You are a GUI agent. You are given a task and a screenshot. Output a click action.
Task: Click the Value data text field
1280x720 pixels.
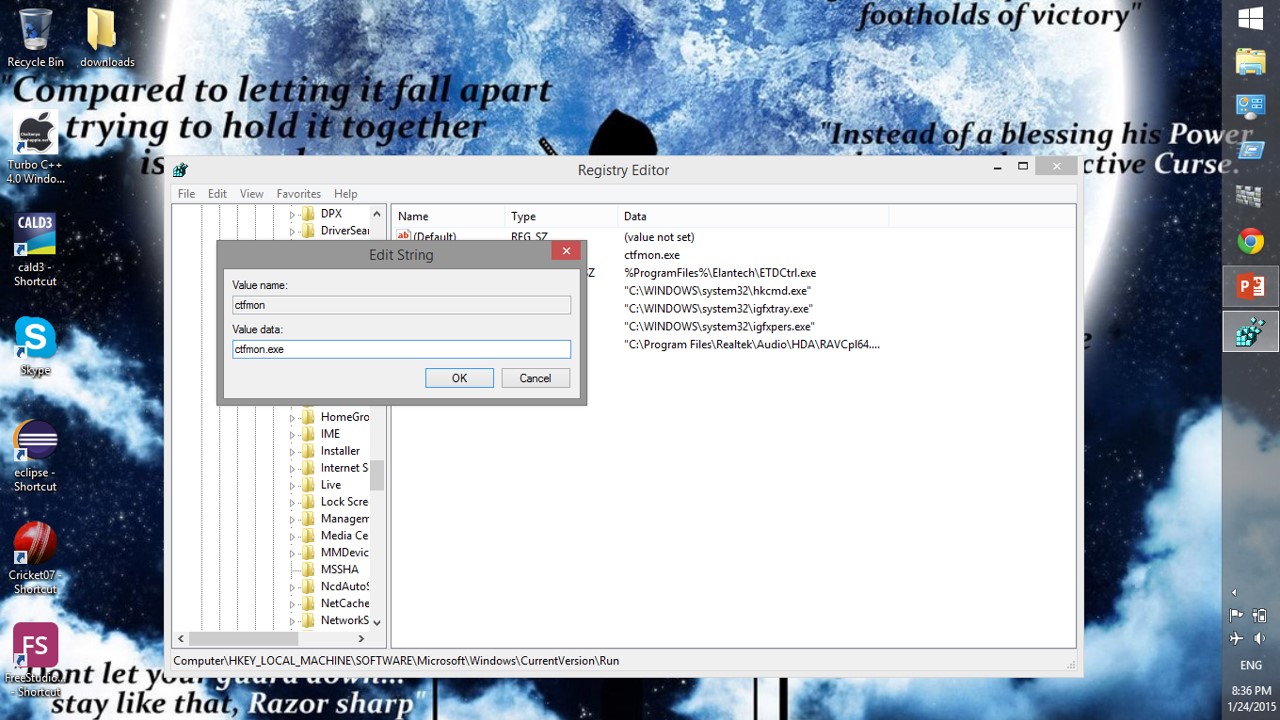(401, 349)
